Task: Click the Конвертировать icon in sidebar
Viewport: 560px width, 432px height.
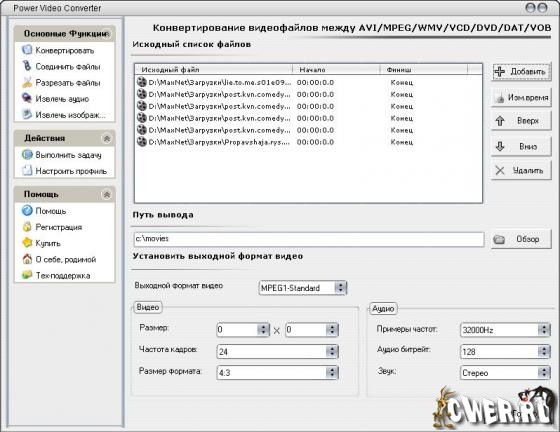Action: coord(27,50)
